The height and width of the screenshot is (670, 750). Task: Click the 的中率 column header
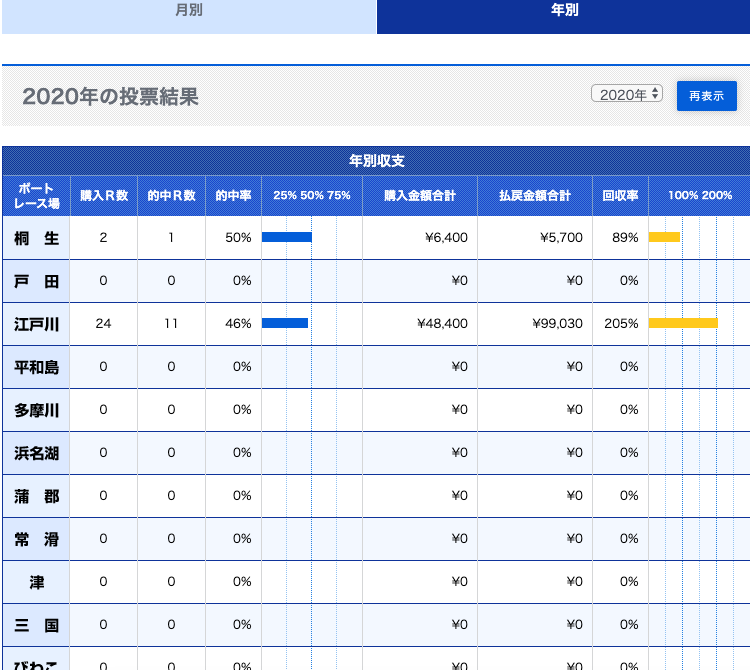point(233,196)
